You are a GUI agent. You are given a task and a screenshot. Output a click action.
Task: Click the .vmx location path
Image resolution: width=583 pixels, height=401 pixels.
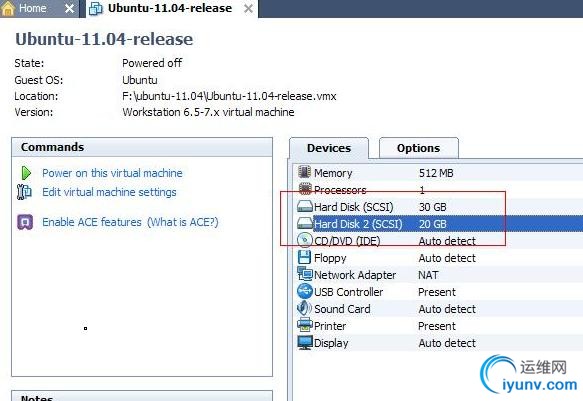[229, 96]
